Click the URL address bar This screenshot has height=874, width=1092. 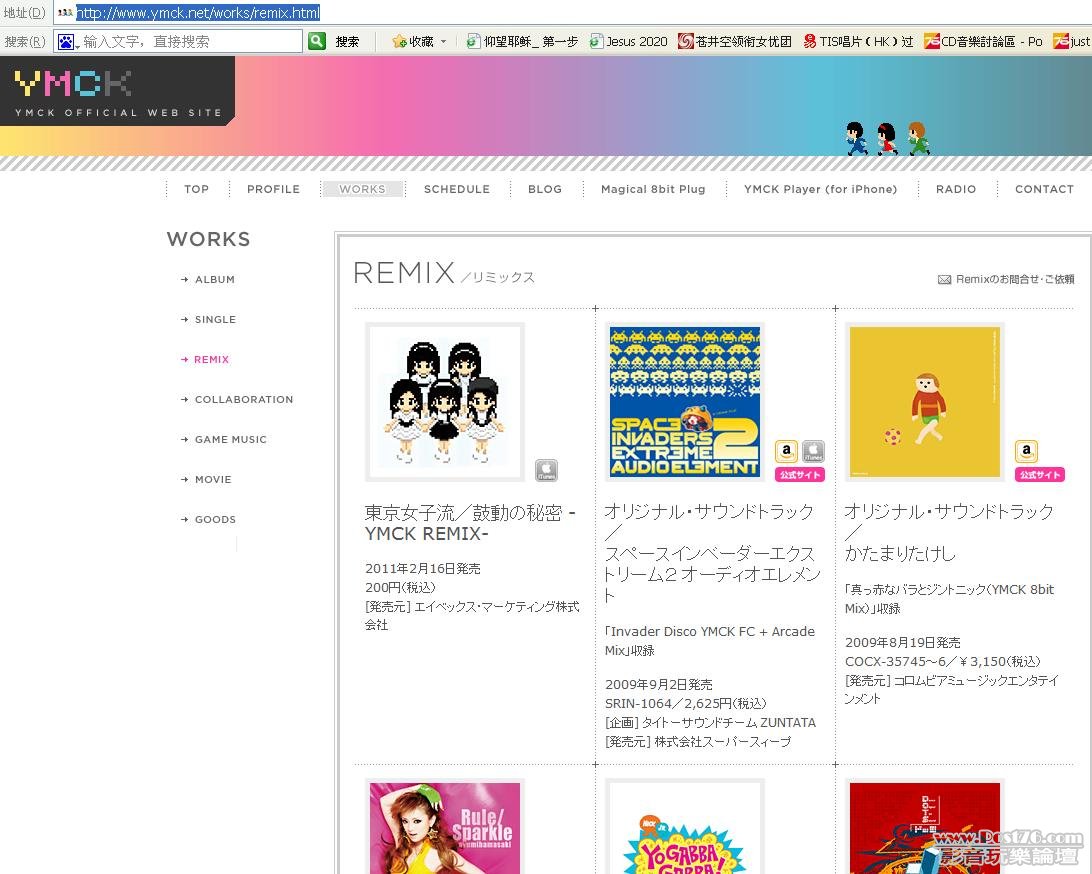(571, 13)
